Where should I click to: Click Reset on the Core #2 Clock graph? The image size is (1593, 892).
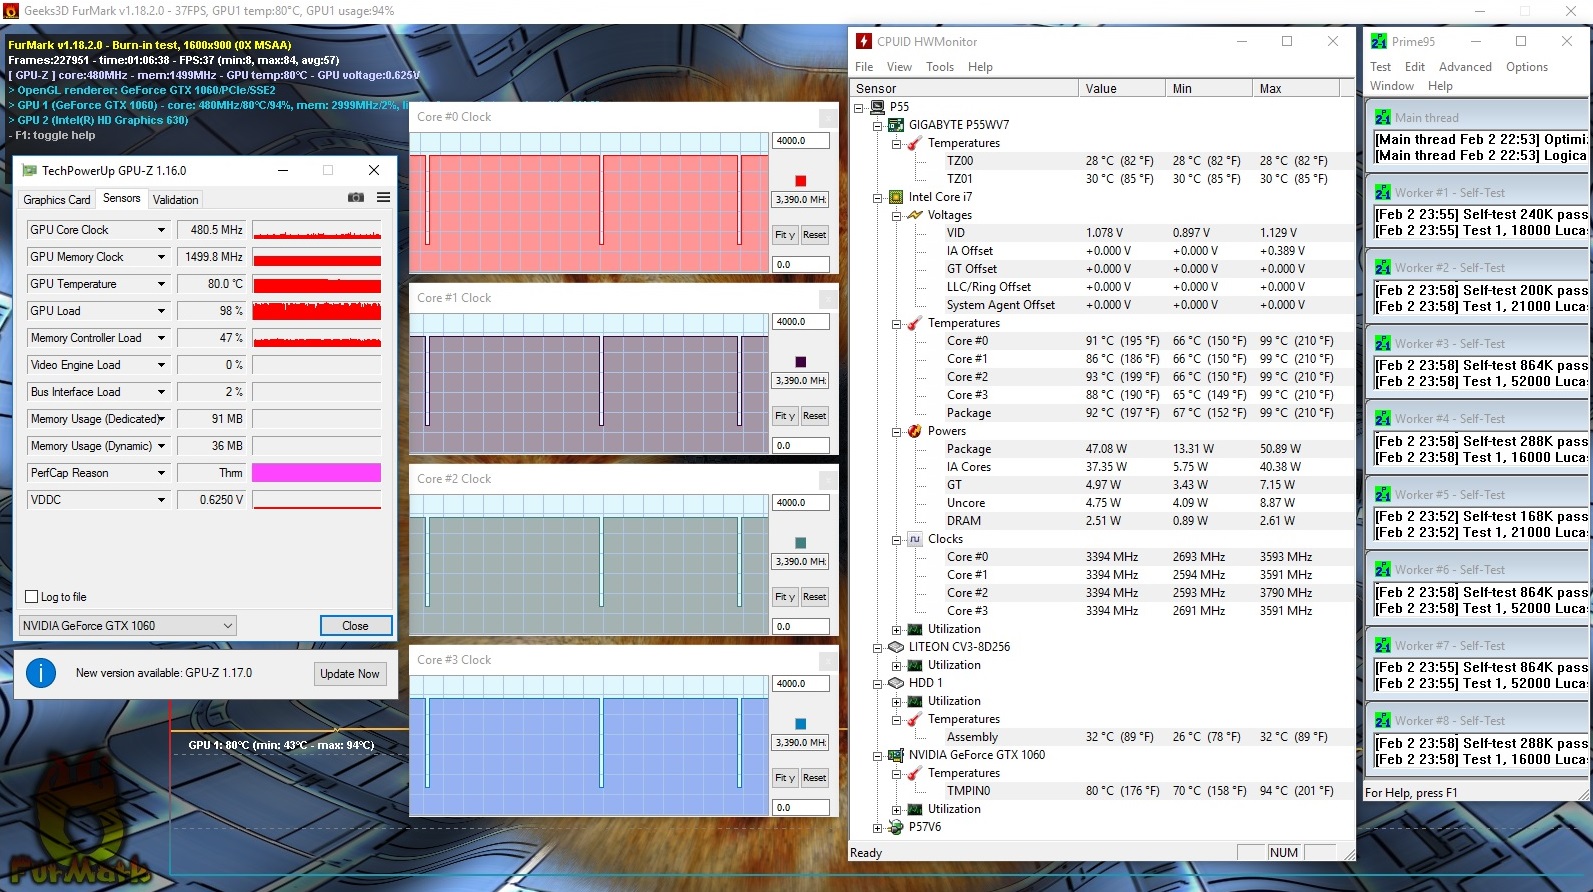pyautogui.click(x=815, y=597)
